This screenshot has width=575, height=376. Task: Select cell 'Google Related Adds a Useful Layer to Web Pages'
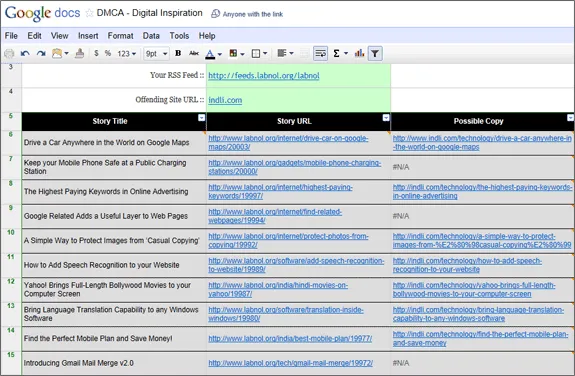[x=114, y=216]
